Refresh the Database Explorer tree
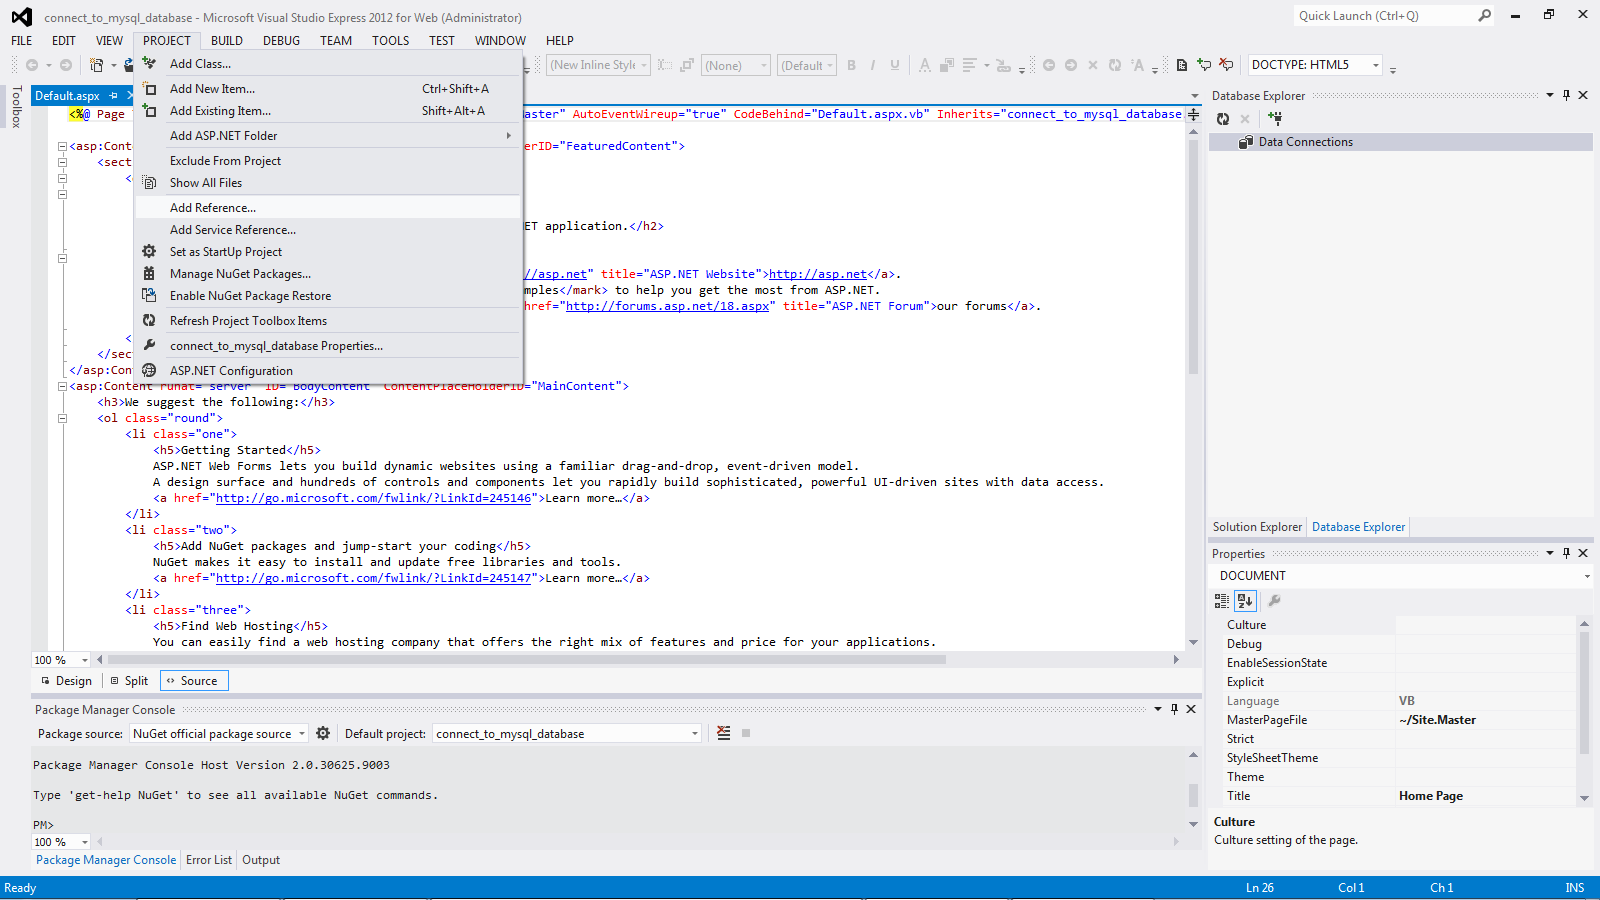The width and height of the screenshot is (1600, 900). (x=1223, y=119)
